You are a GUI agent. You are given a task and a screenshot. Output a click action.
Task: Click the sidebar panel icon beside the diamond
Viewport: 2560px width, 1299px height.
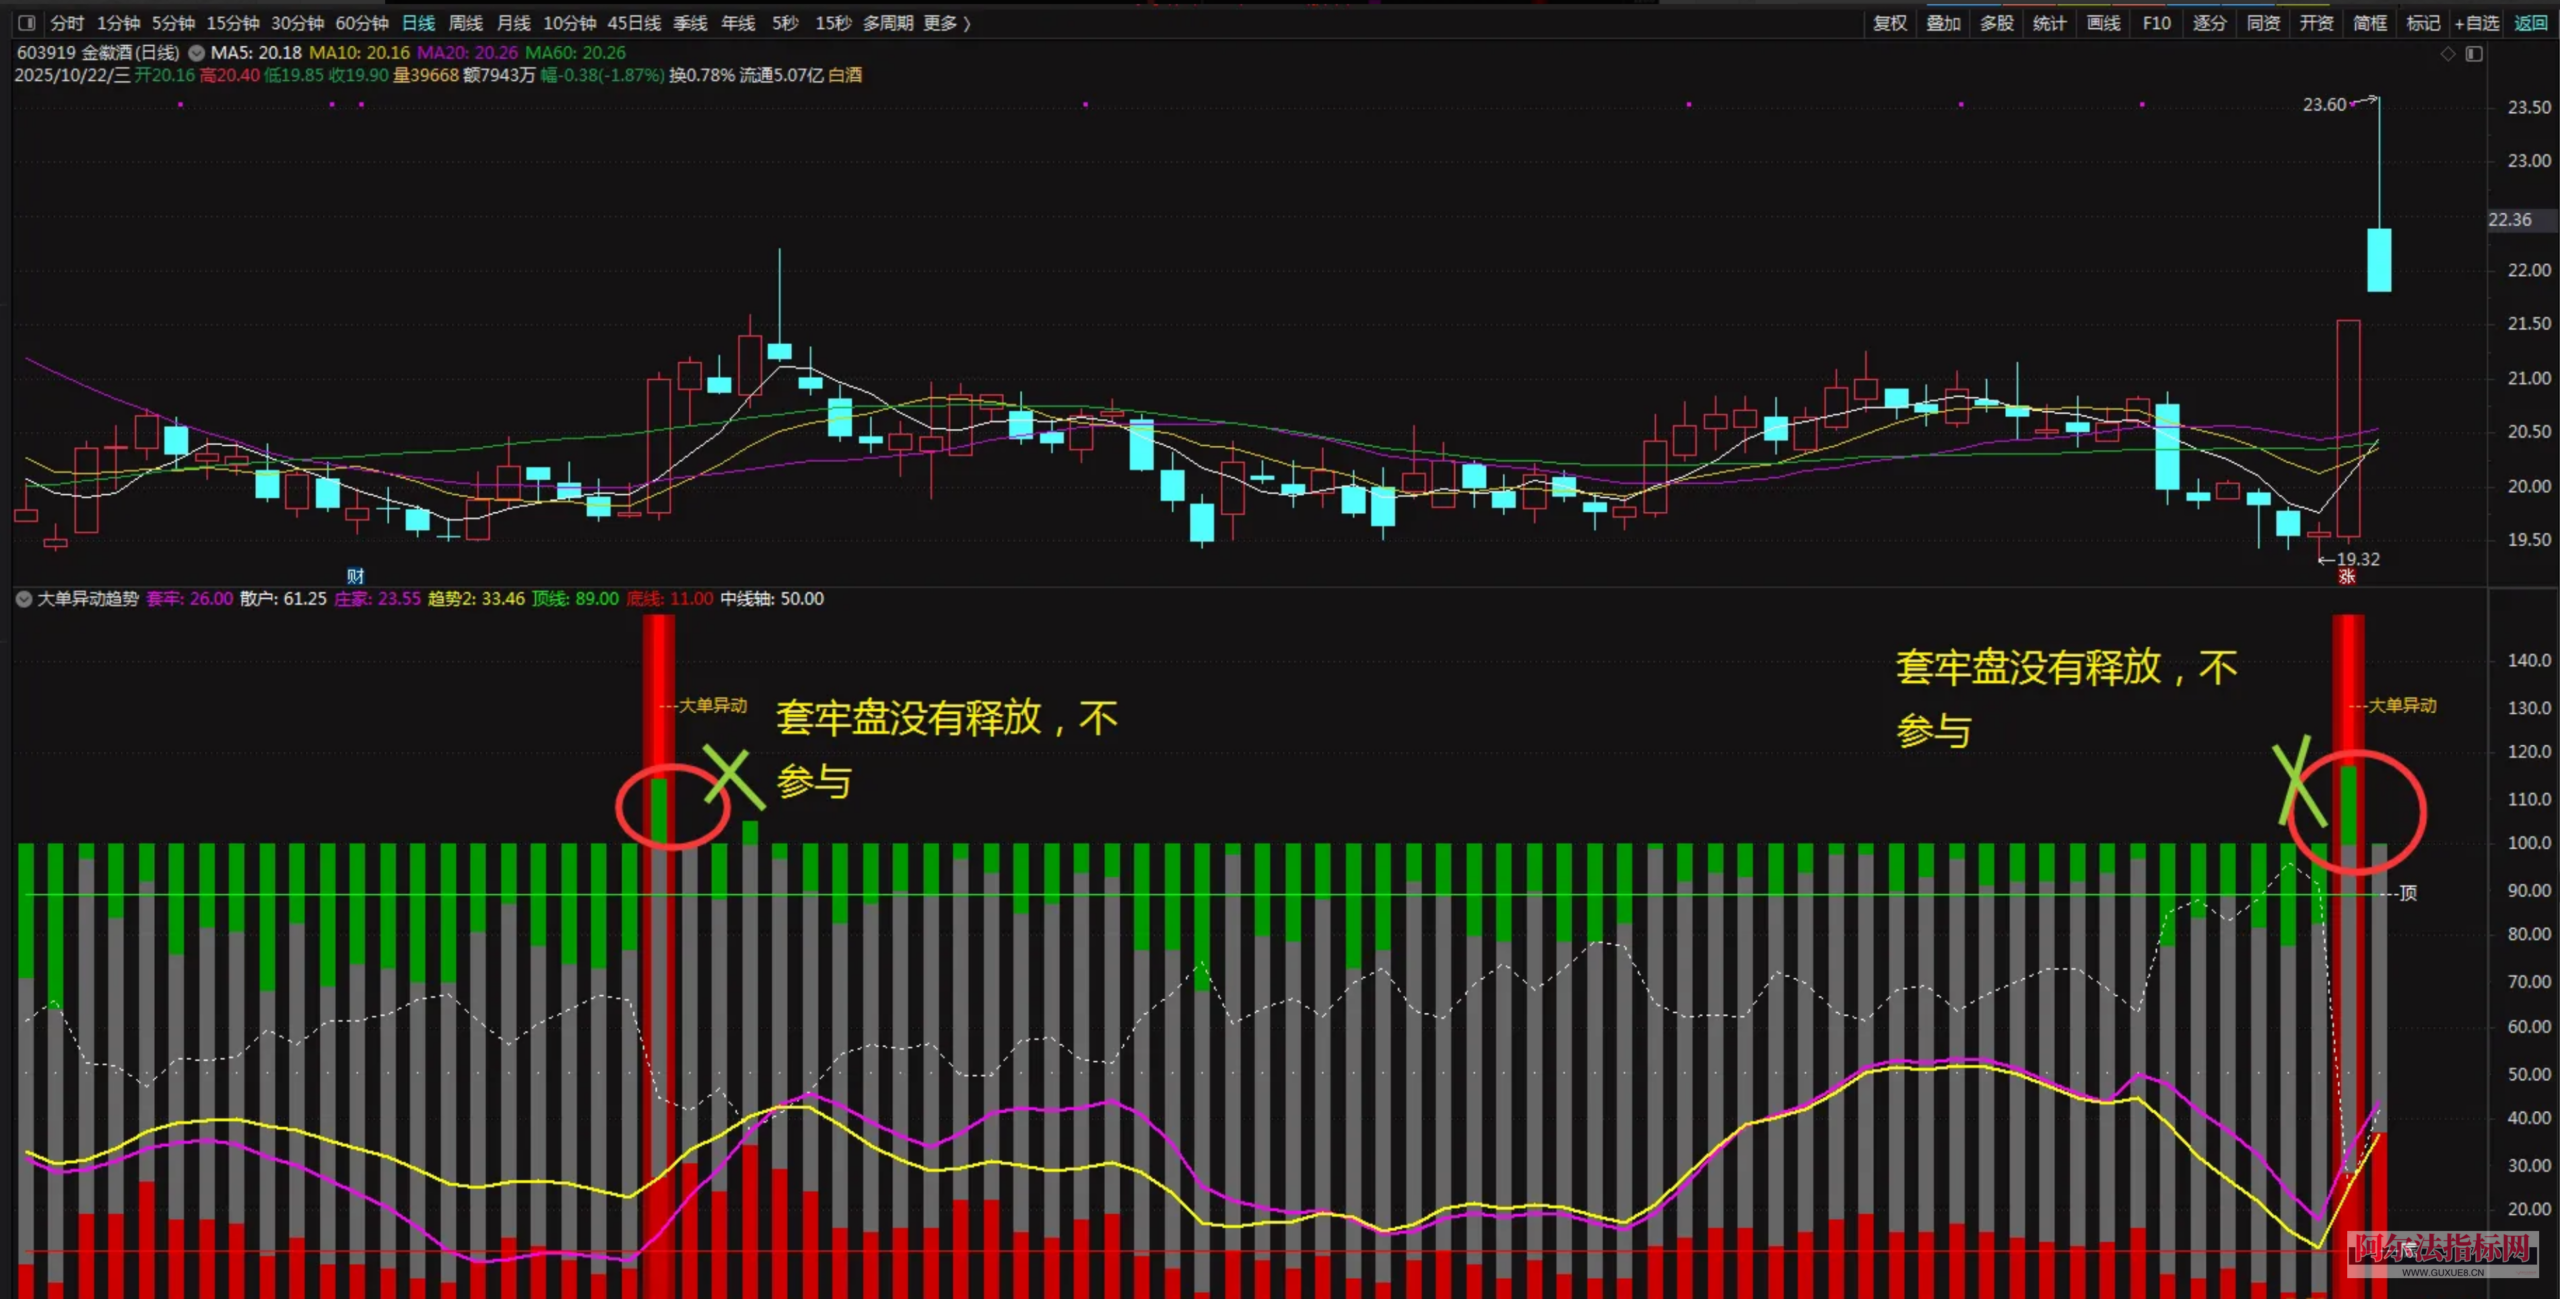(x=2474, y=54)
